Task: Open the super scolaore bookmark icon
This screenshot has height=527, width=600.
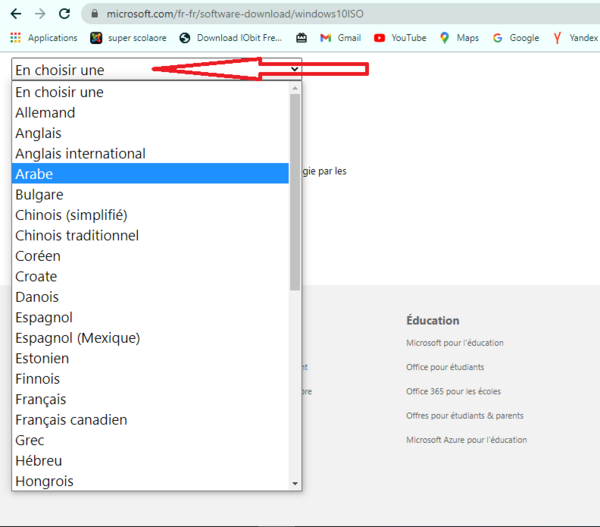Action: click(96, 38)
